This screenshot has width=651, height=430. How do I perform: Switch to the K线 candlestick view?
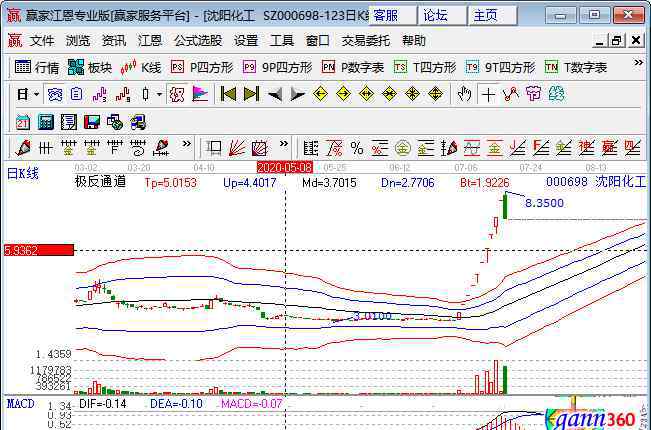(x=140, y=67)
